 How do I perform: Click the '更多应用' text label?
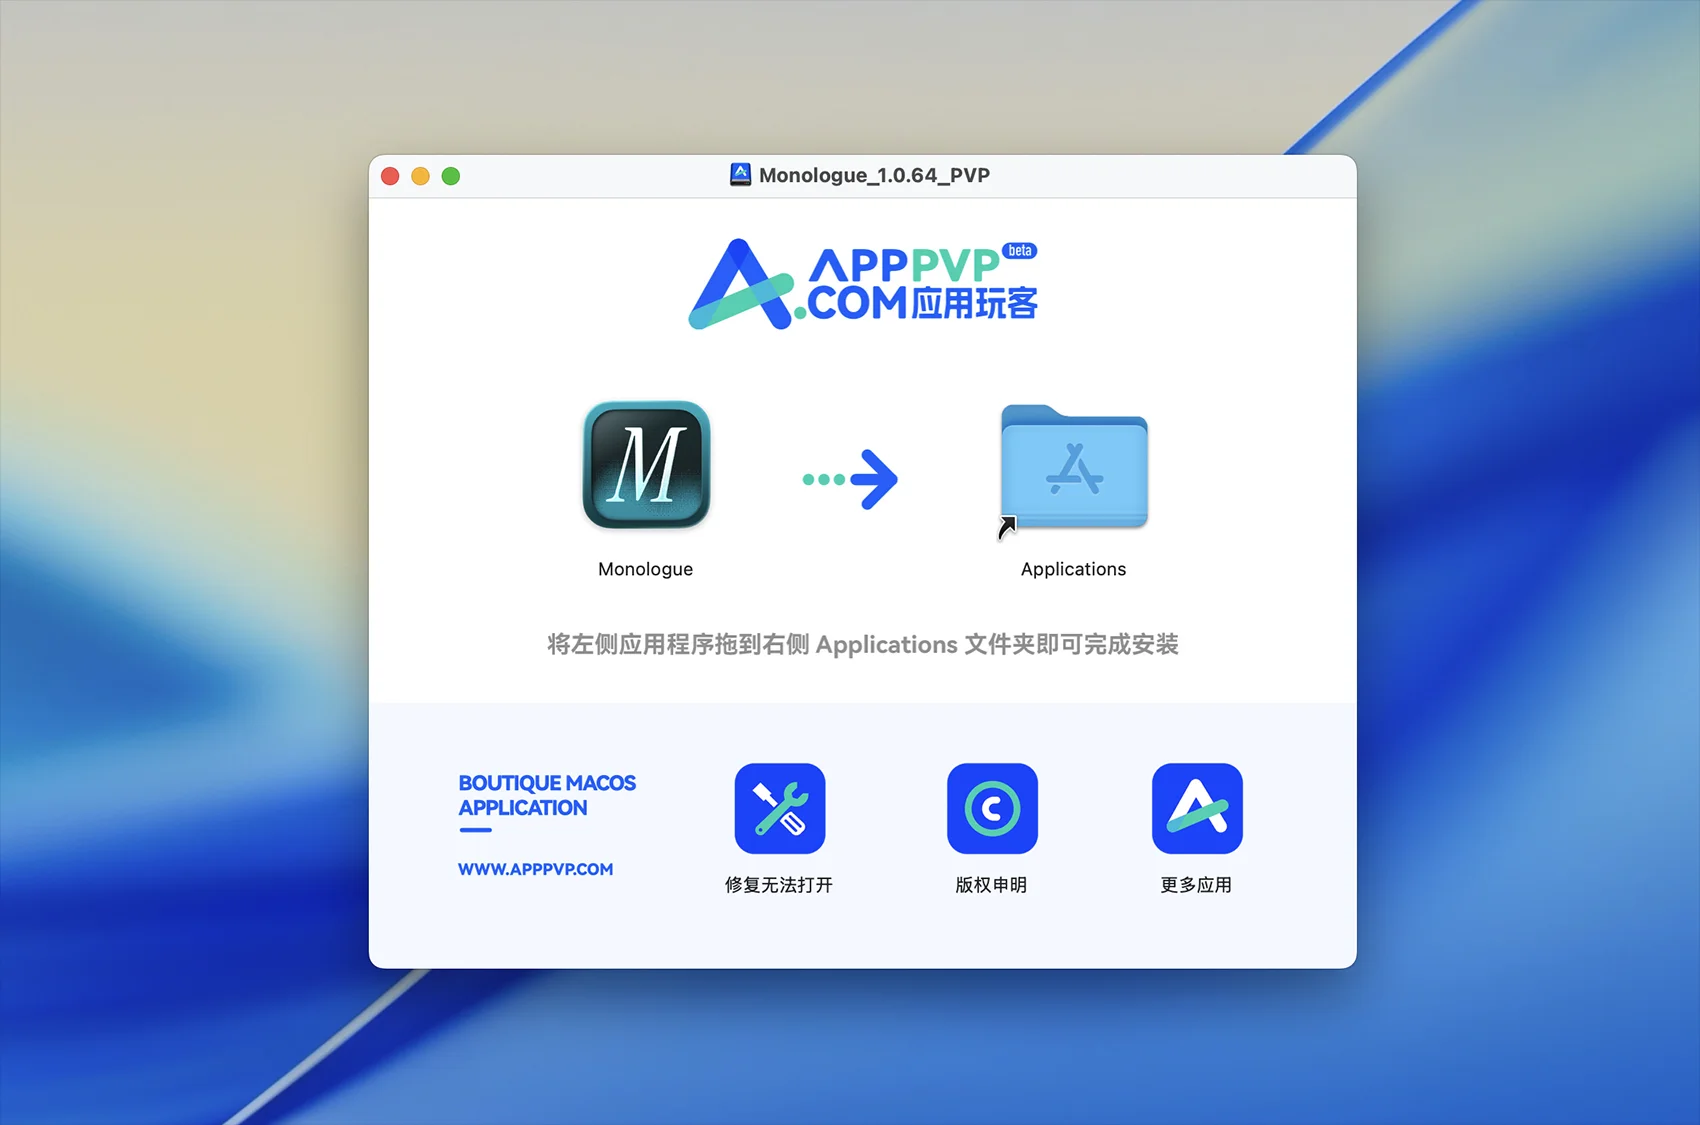click(1196, 885)
